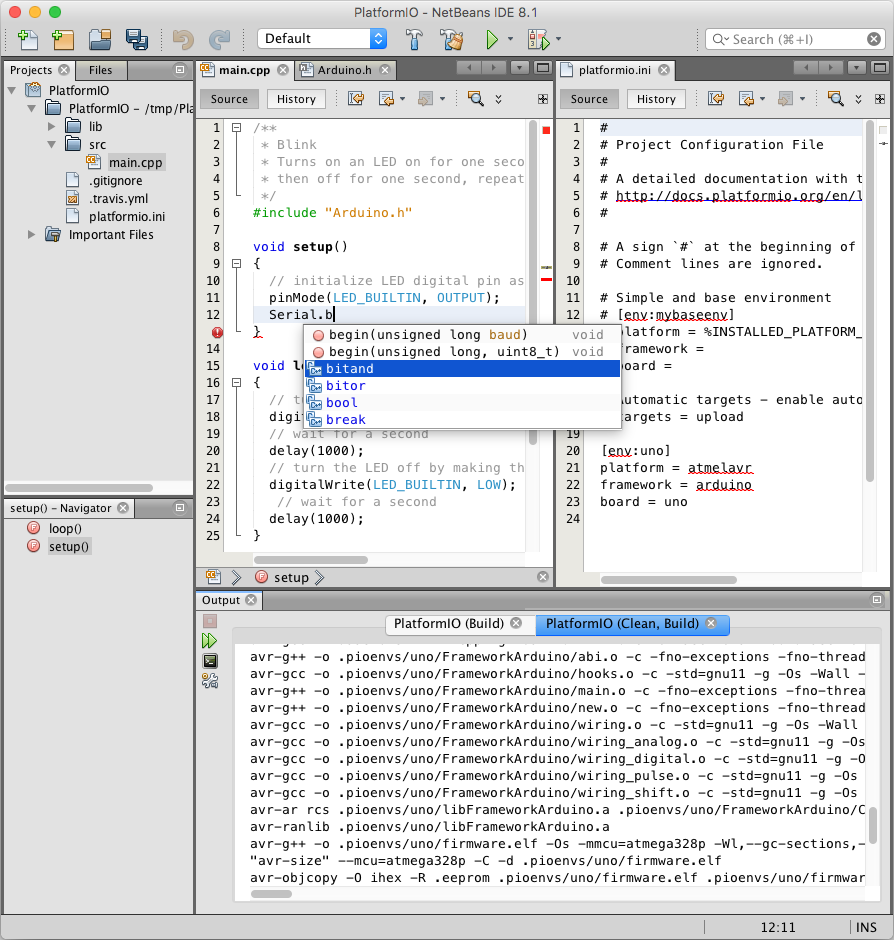Open the Default configuration dropdown

coord(322,39)
